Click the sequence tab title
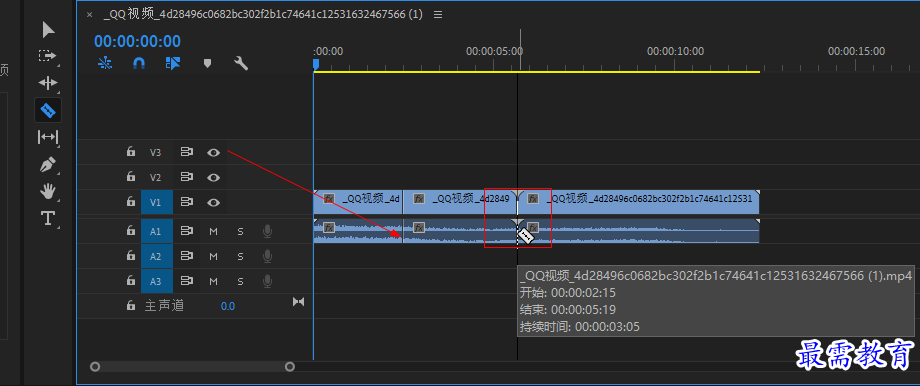The width and height of the screenshot is (920, 386). coord(263,15)
